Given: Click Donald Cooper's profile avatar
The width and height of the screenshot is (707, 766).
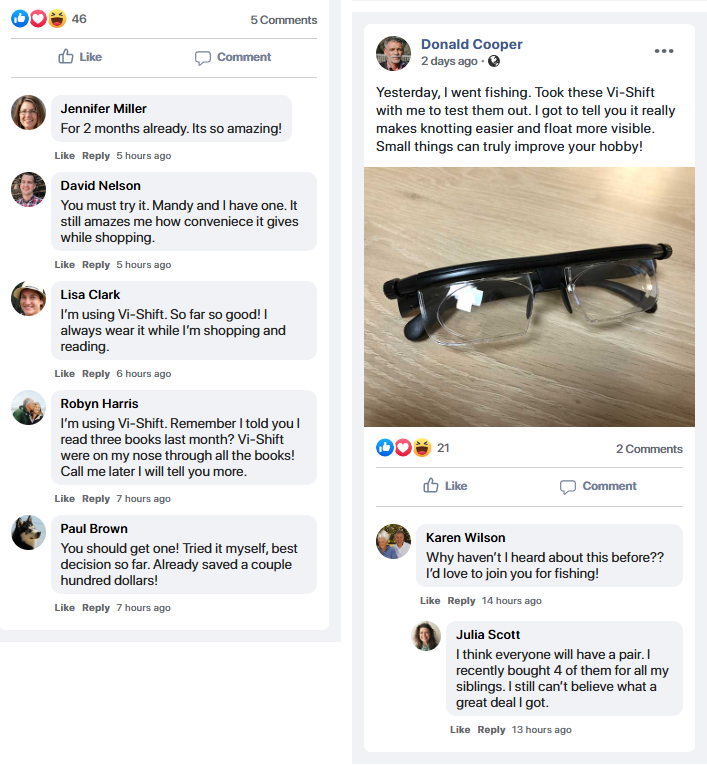Looking at the screenshot, I should click(x=393, y=54).
